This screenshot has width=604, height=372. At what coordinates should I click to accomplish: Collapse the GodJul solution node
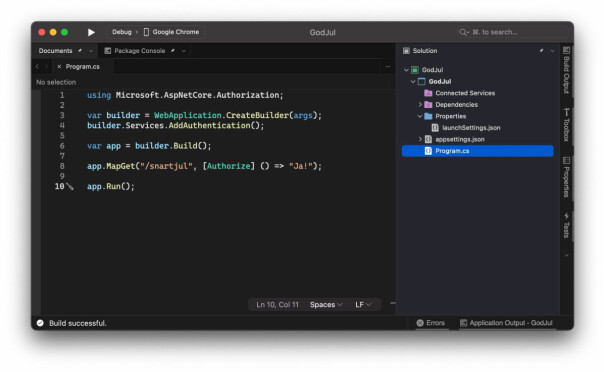(x=406, y=70)
